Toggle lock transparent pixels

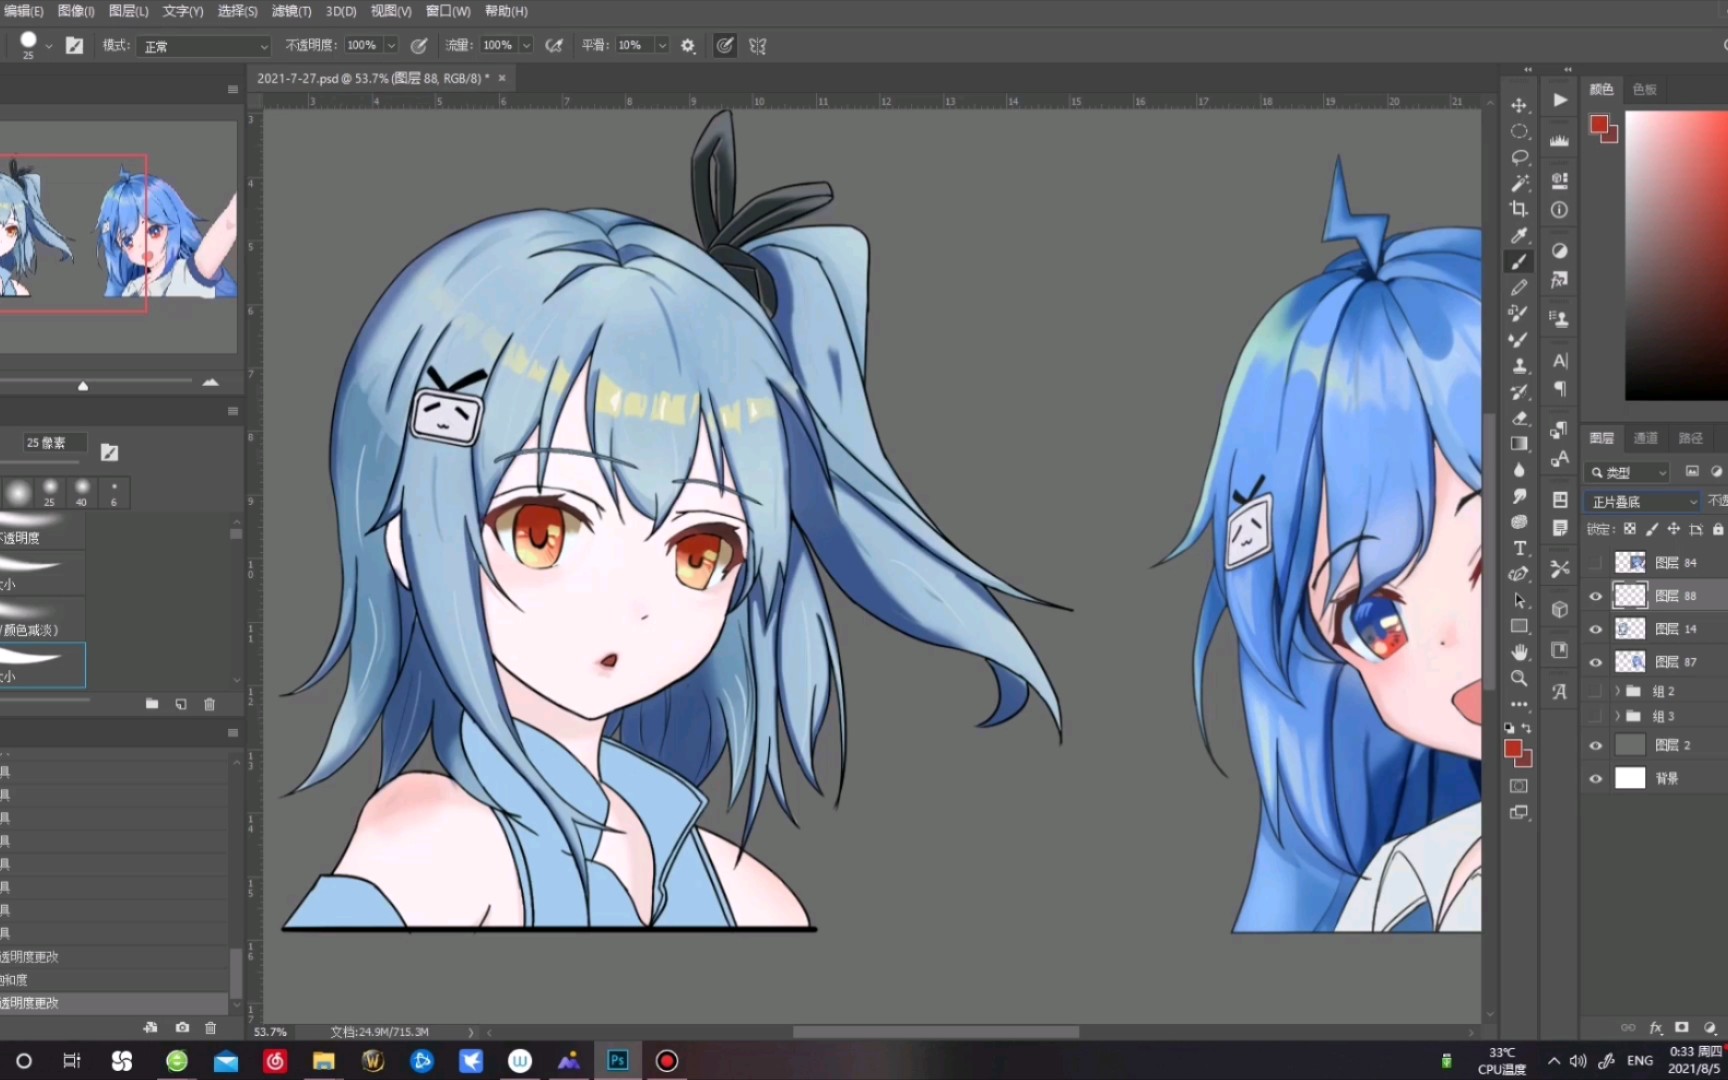pos(1630,529)
